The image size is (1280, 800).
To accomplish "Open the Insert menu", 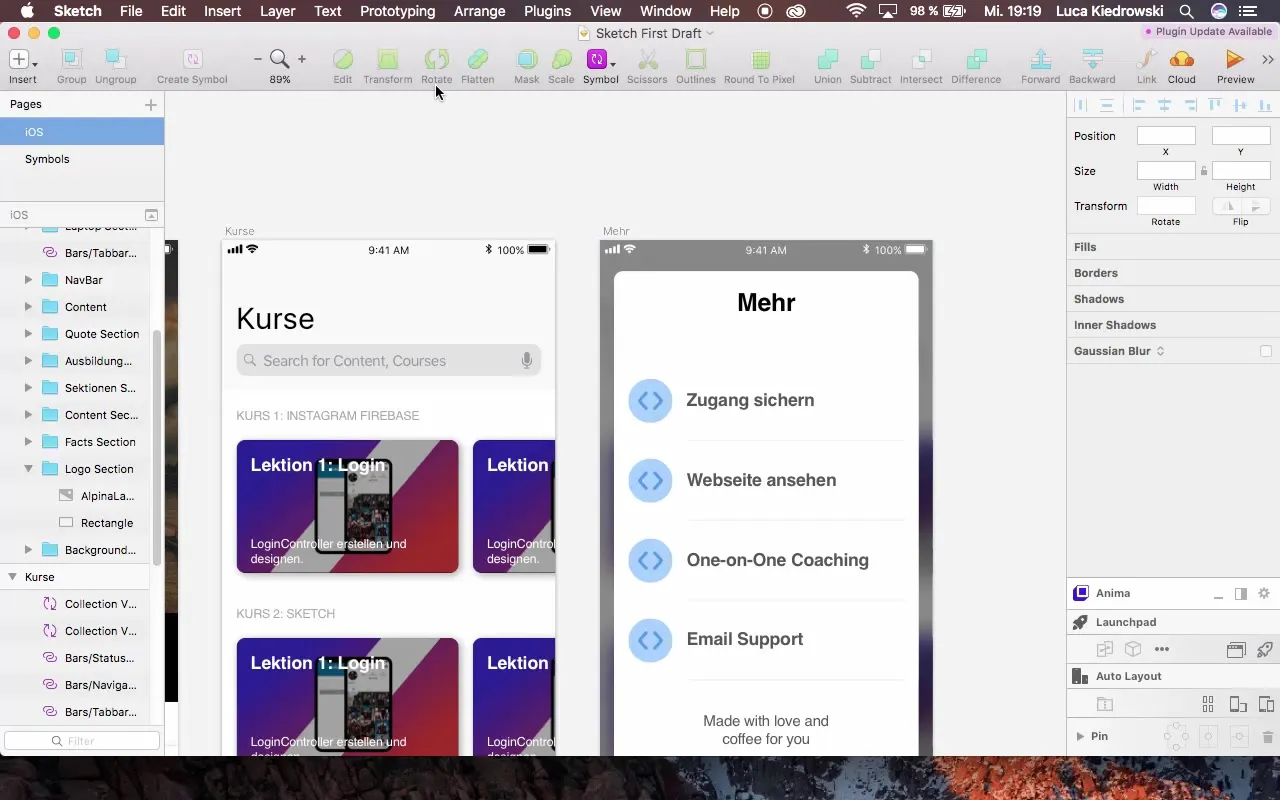I will tap(222, 11).
